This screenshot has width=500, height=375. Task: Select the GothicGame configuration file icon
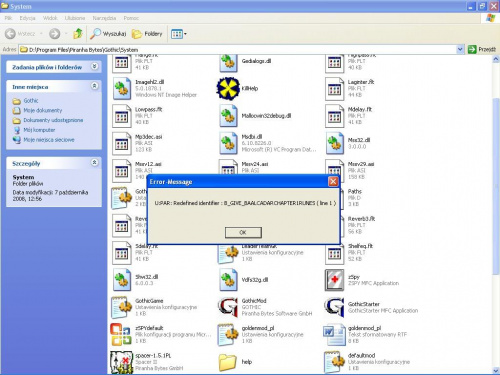point(121,307)
